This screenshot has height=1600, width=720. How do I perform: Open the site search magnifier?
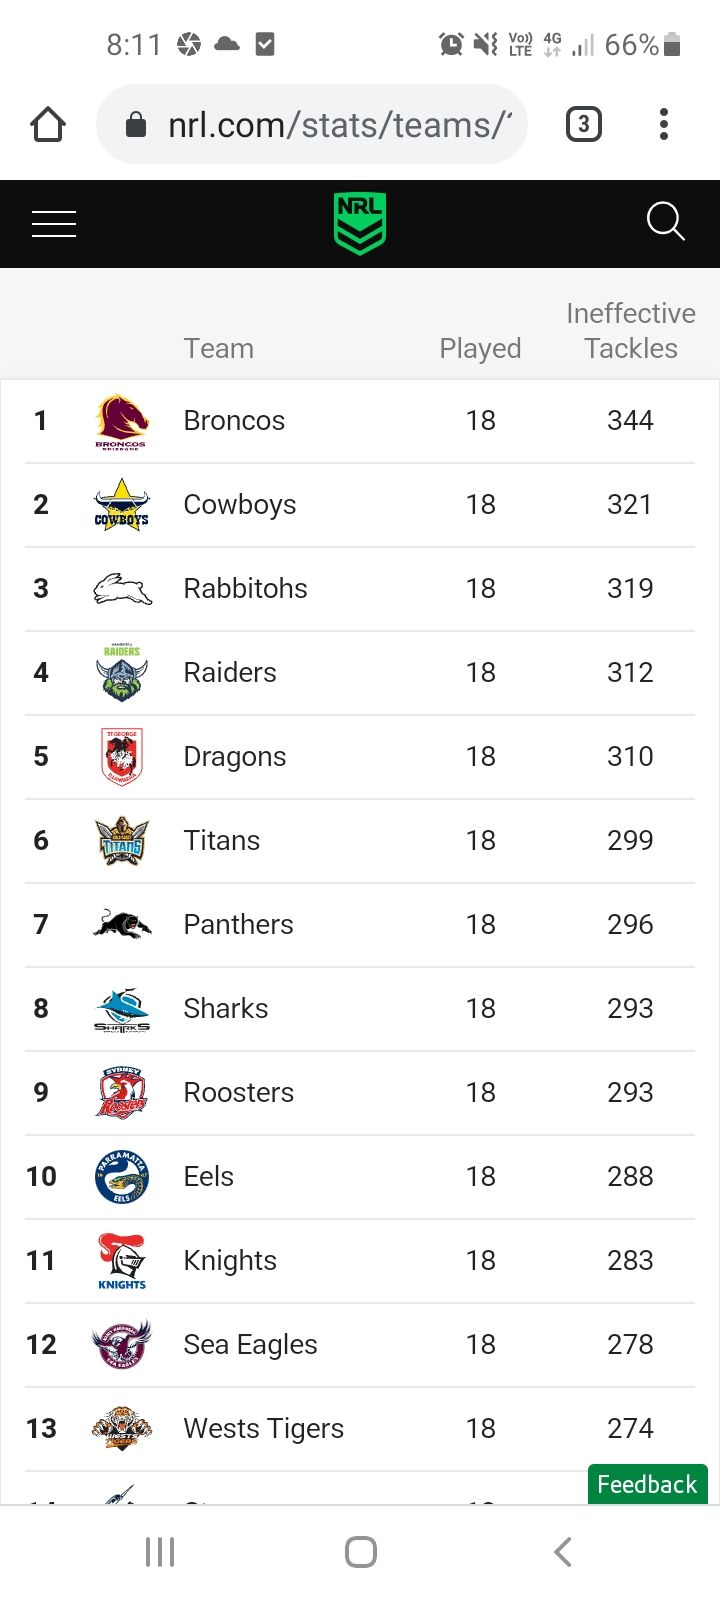pyautogui.click(x=665, y=222)
